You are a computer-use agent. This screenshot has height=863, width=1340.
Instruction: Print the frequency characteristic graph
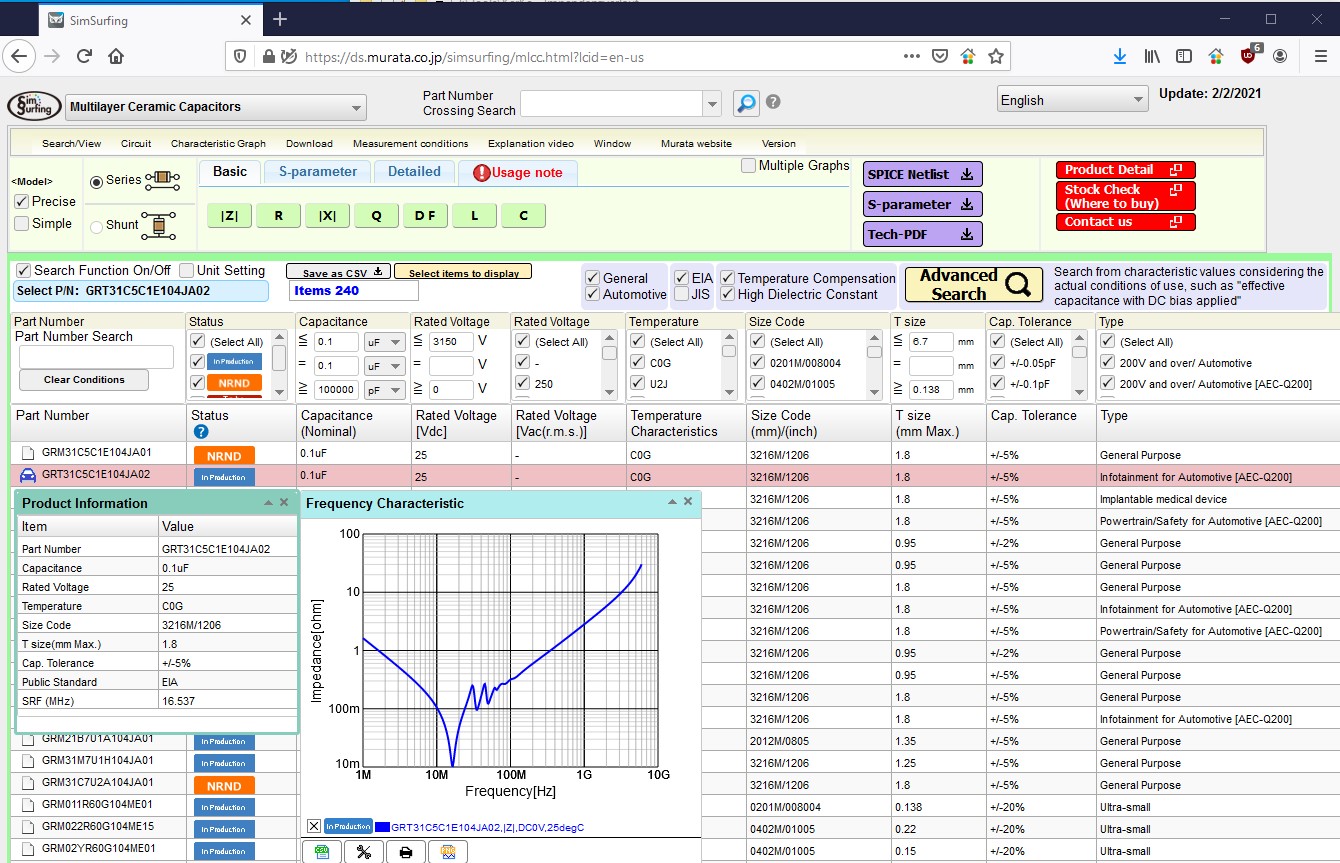406,852
